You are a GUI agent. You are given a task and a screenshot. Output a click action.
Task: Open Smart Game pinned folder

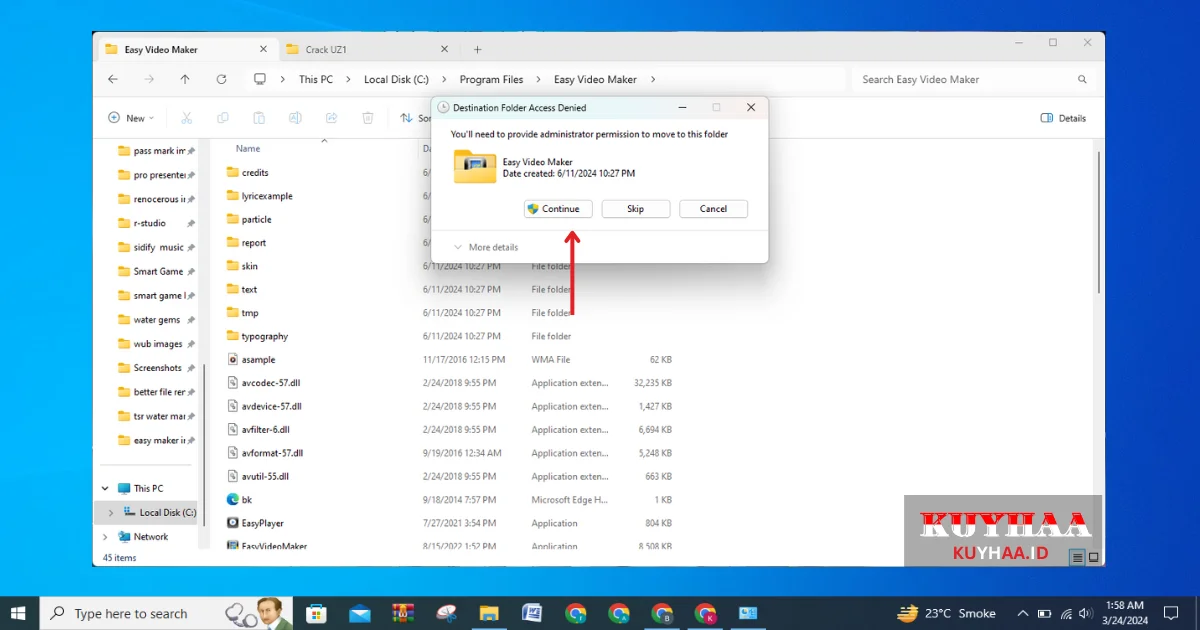click(158, 271)
